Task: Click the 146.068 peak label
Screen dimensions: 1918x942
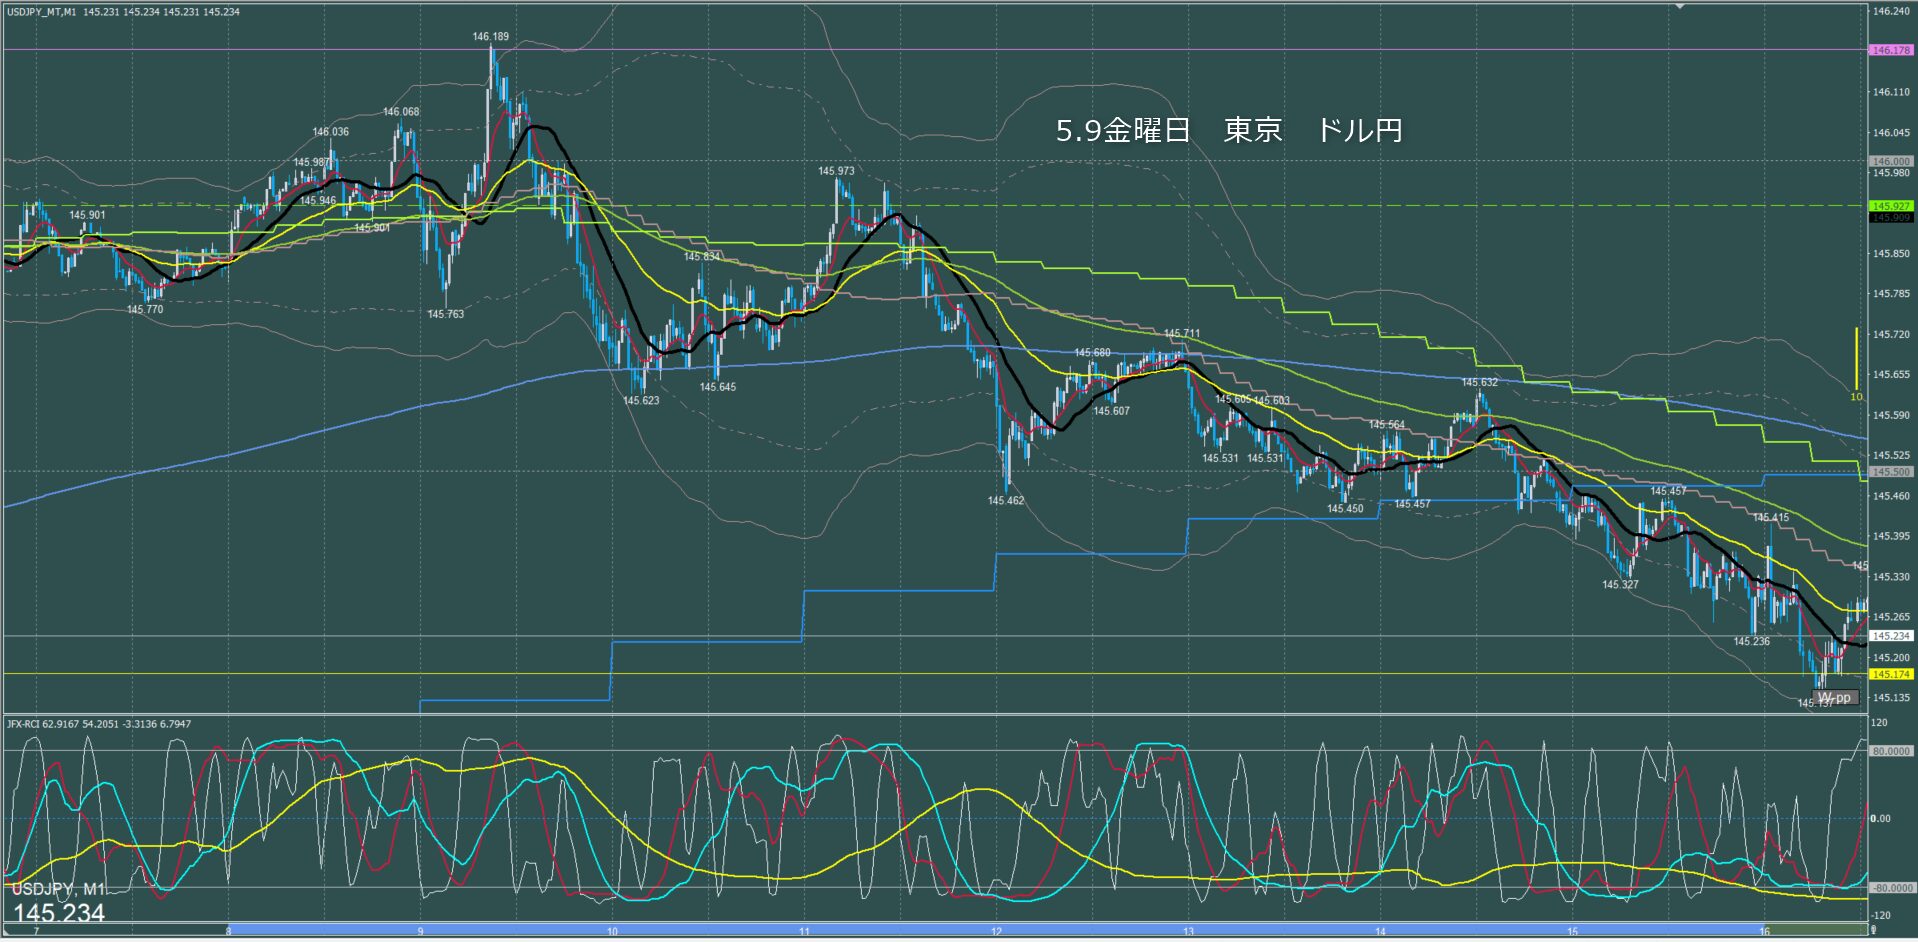Action: tap(401, 112)
